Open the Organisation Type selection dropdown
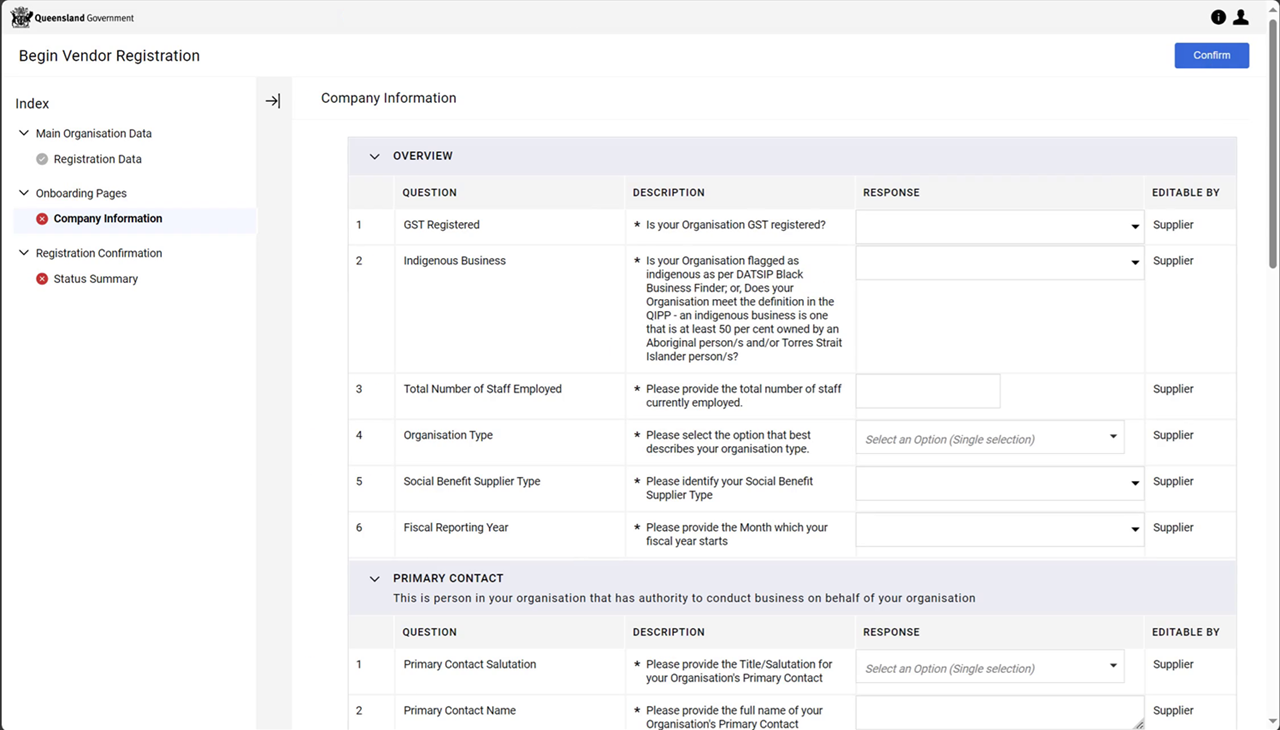This screenshot has height=730, width=1280. (x=990, y=438)
